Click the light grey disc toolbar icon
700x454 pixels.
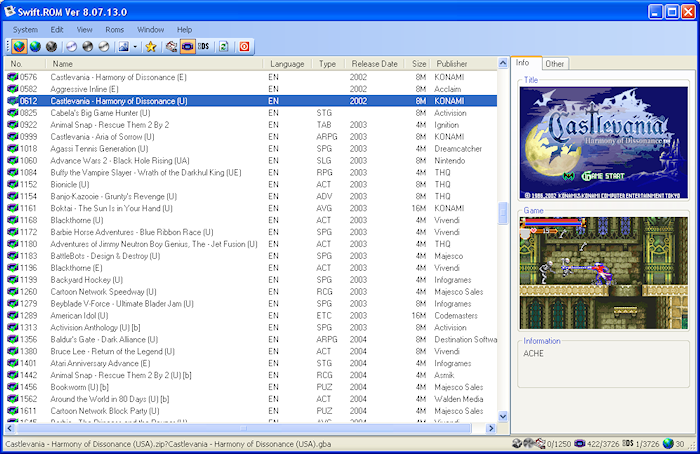104,46
